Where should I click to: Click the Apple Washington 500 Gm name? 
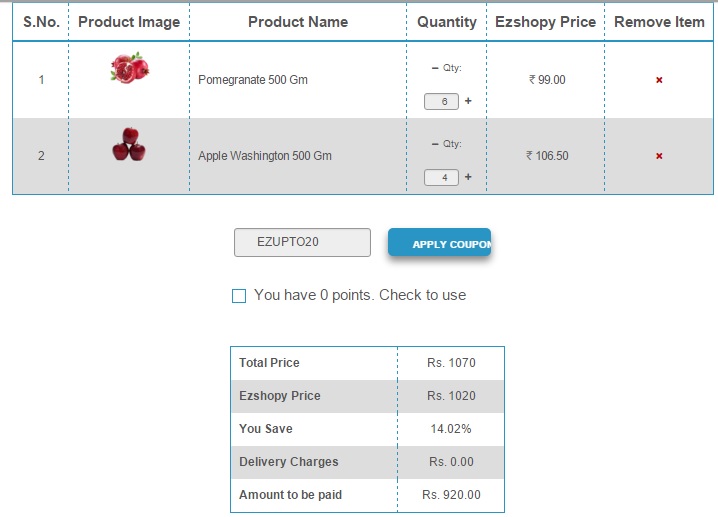[265, 156]
